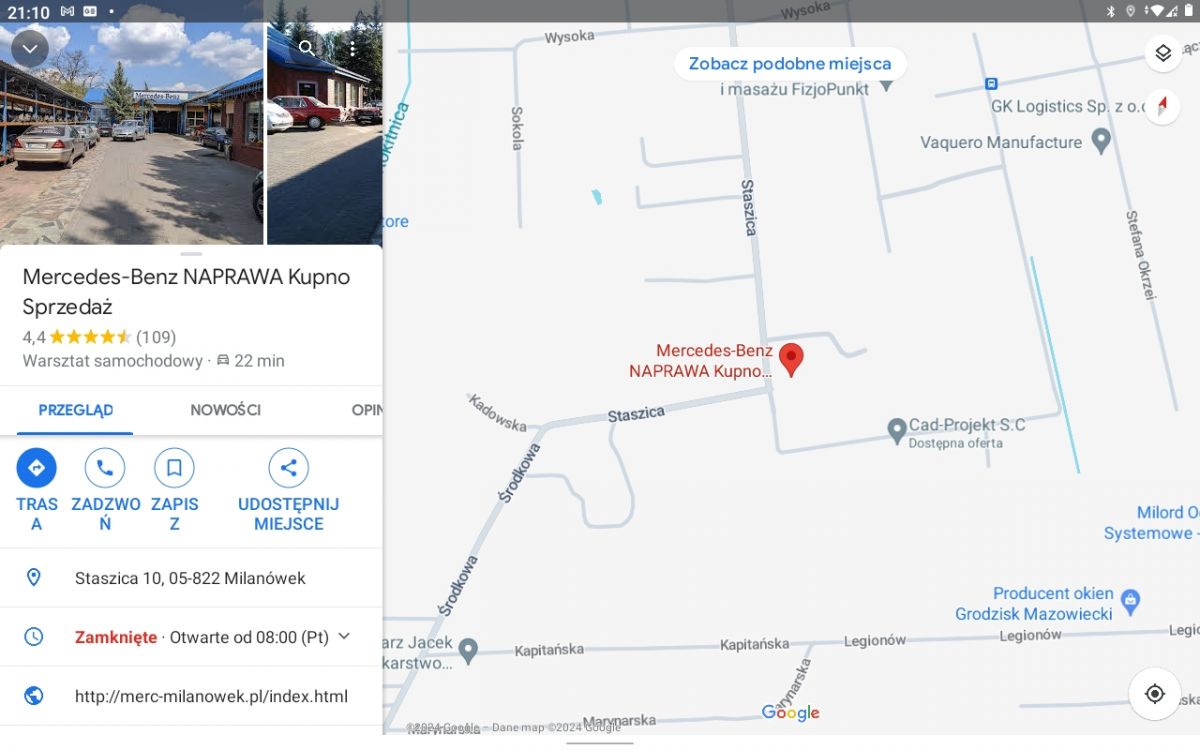Switch to the Nowości tab
Screen dimensions: 1200x750
click(x=225, y=410)
